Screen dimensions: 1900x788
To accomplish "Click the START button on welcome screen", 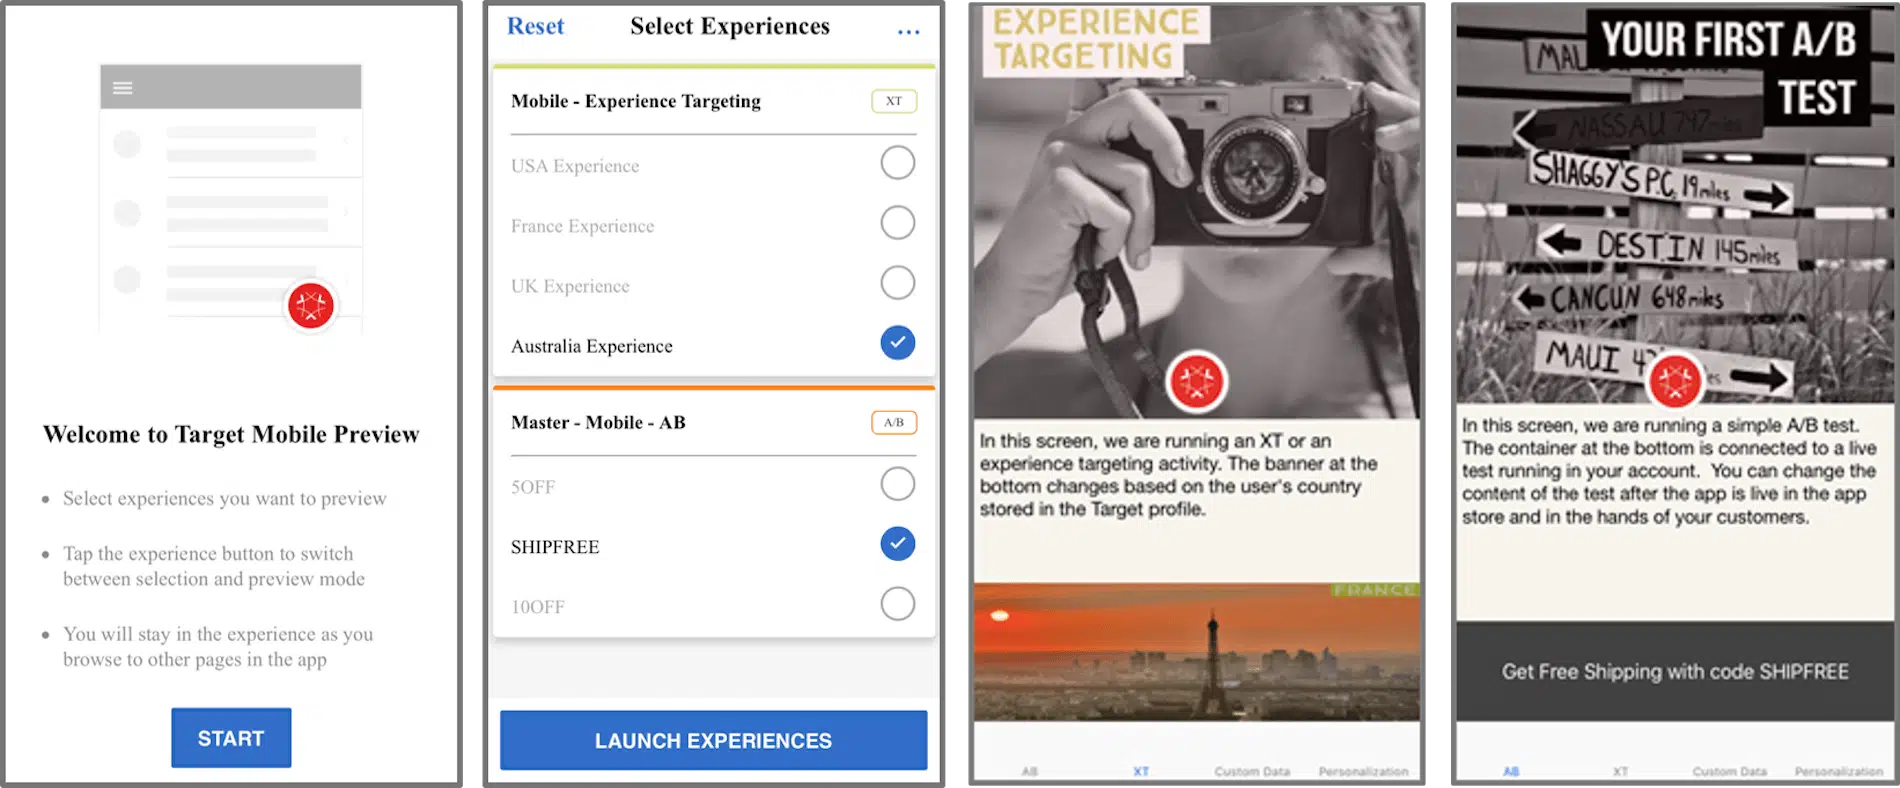I will tap(231, 738).
